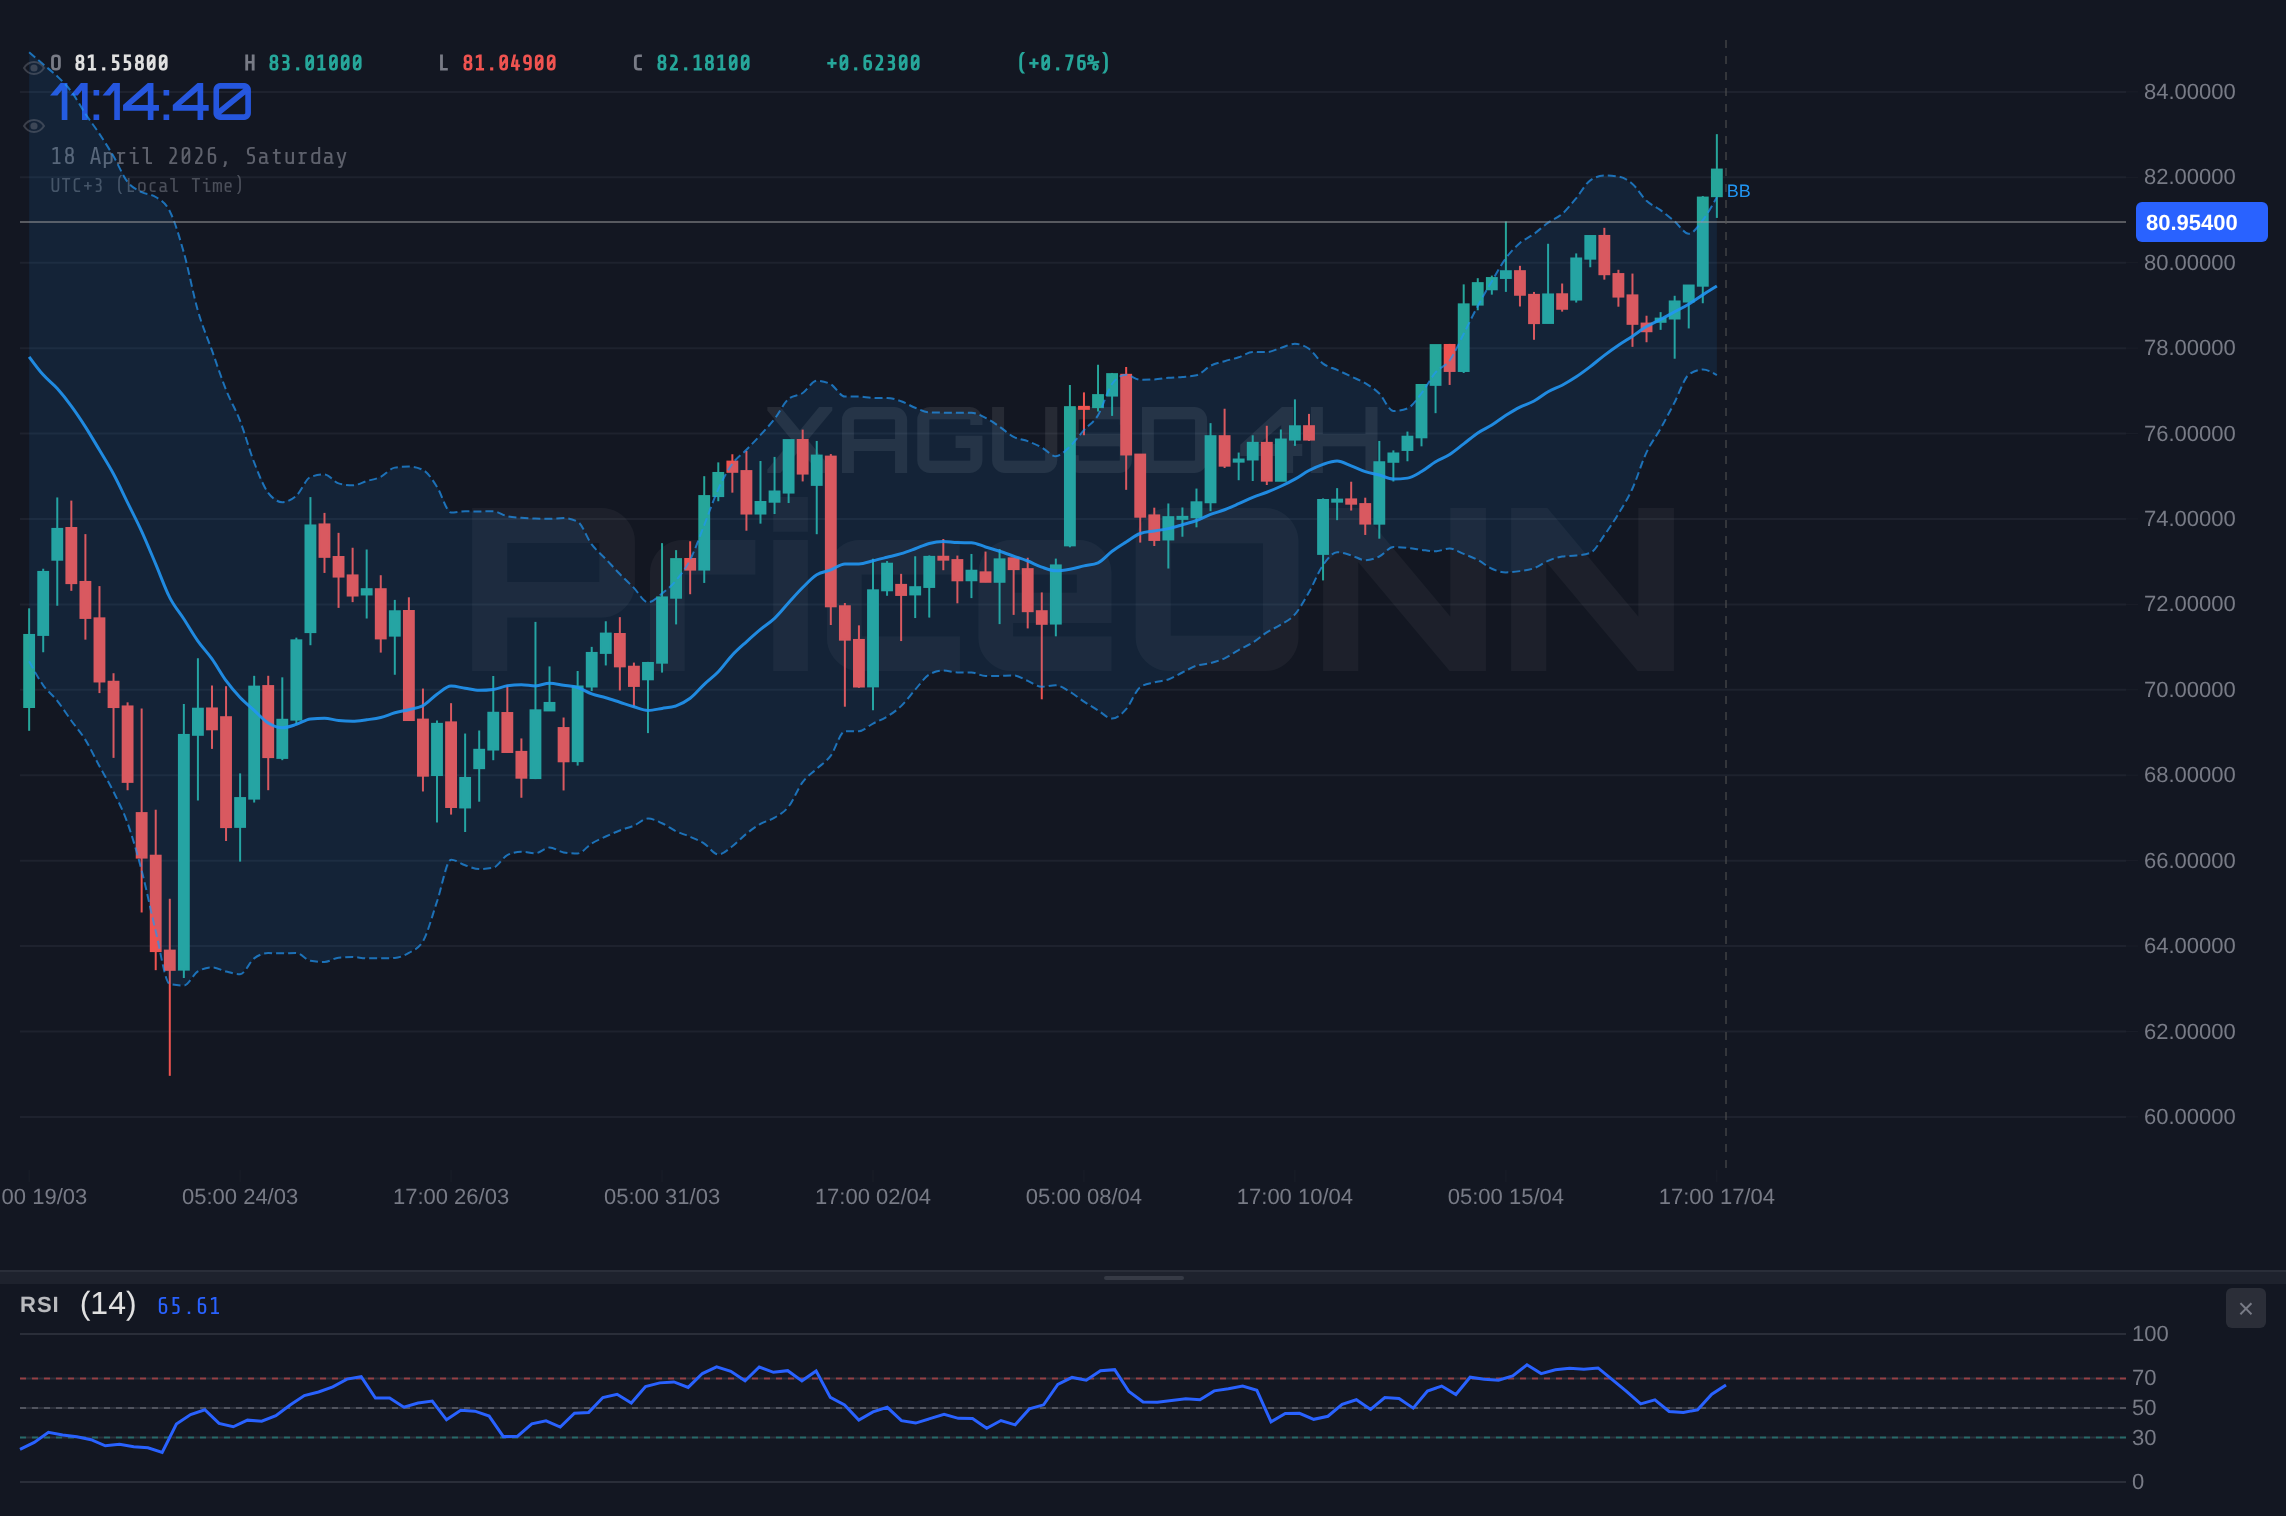This screenshot has height=1516, width=2286.
Task: Click the 05:00 31/03 time axis label
Action: [x=662, y=1197]
